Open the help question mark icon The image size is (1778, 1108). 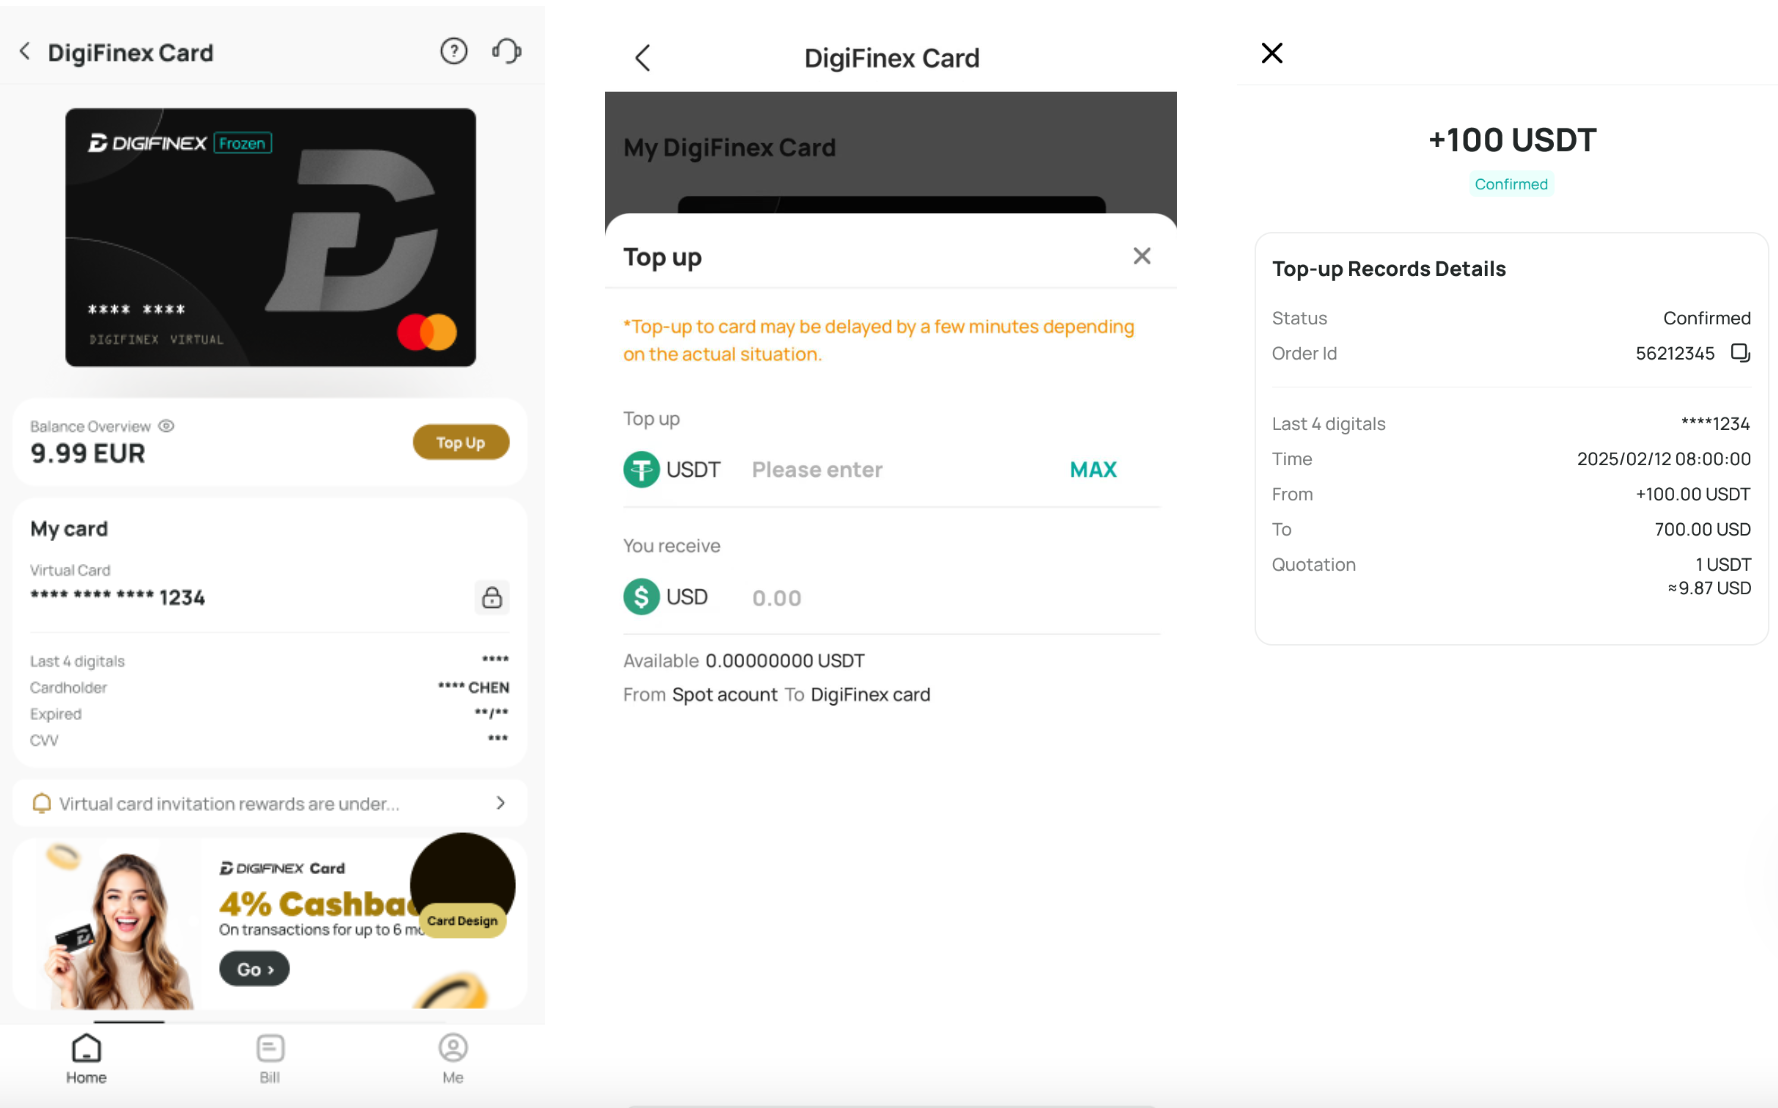click(x=454, y=51)
